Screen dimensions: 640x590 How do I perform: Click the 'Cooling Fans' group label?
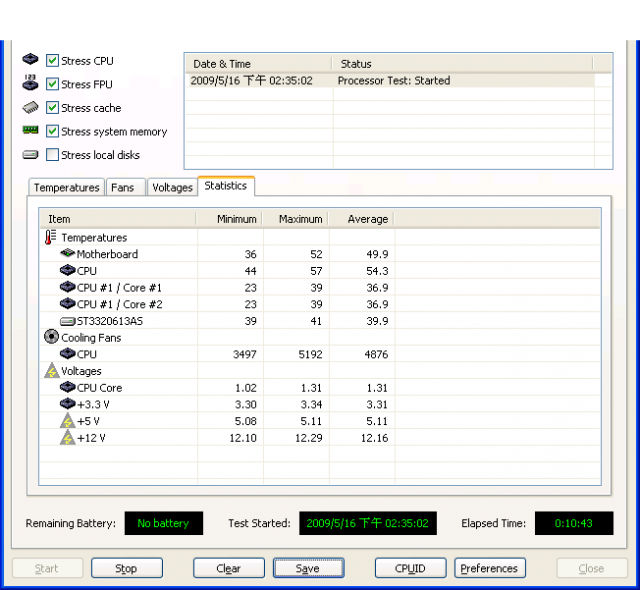[91, 337]
